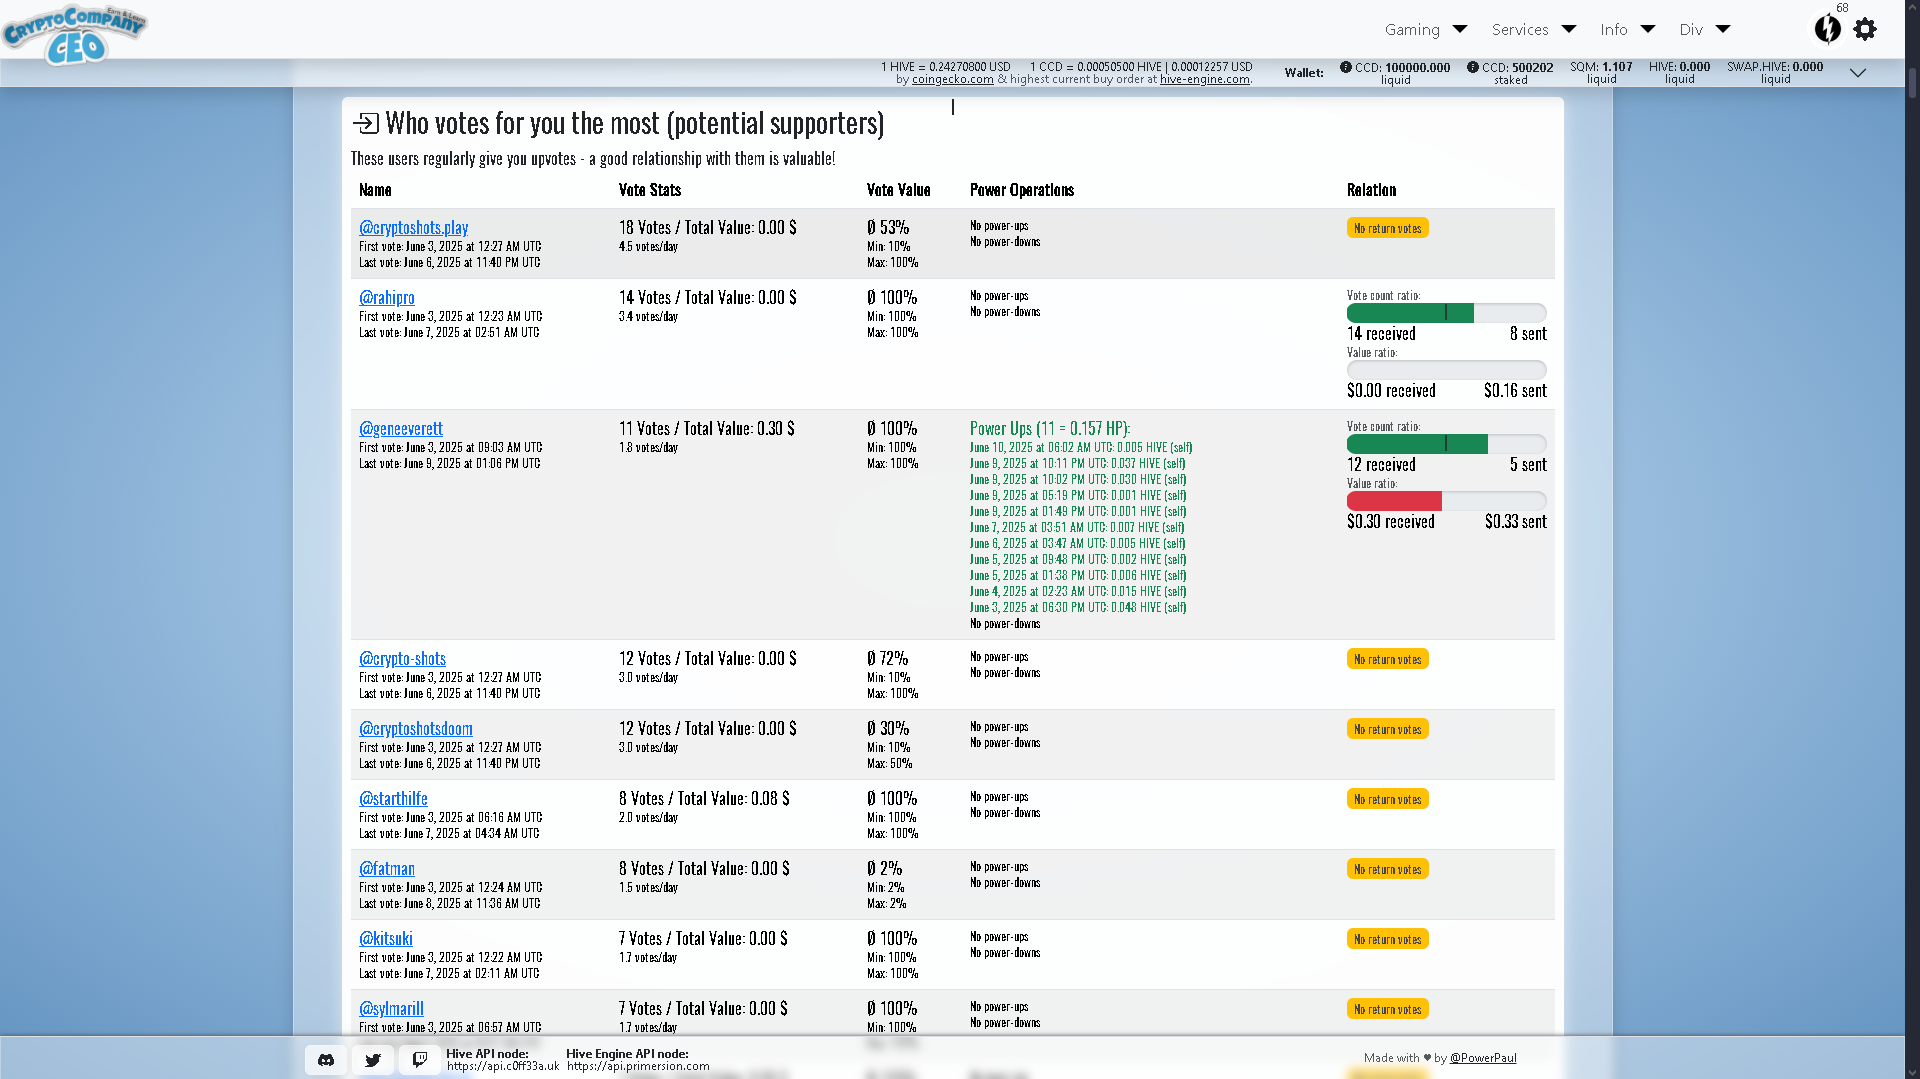
Task: Click the Hive power icon showing 68
Action: tap(1828, 28)
